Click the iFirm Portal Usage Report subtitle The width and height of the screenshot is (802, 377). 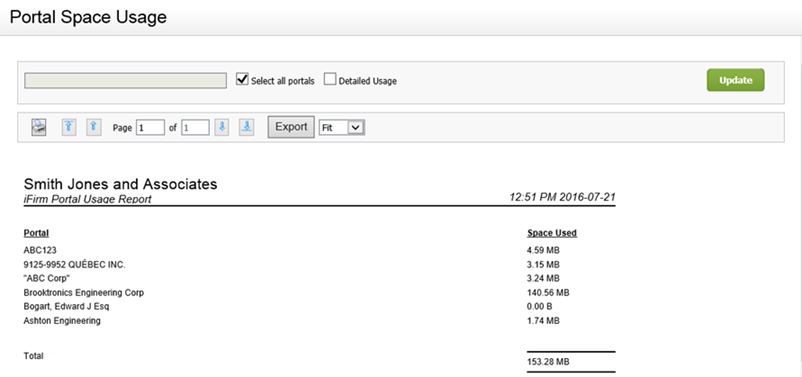click(87, 199)
